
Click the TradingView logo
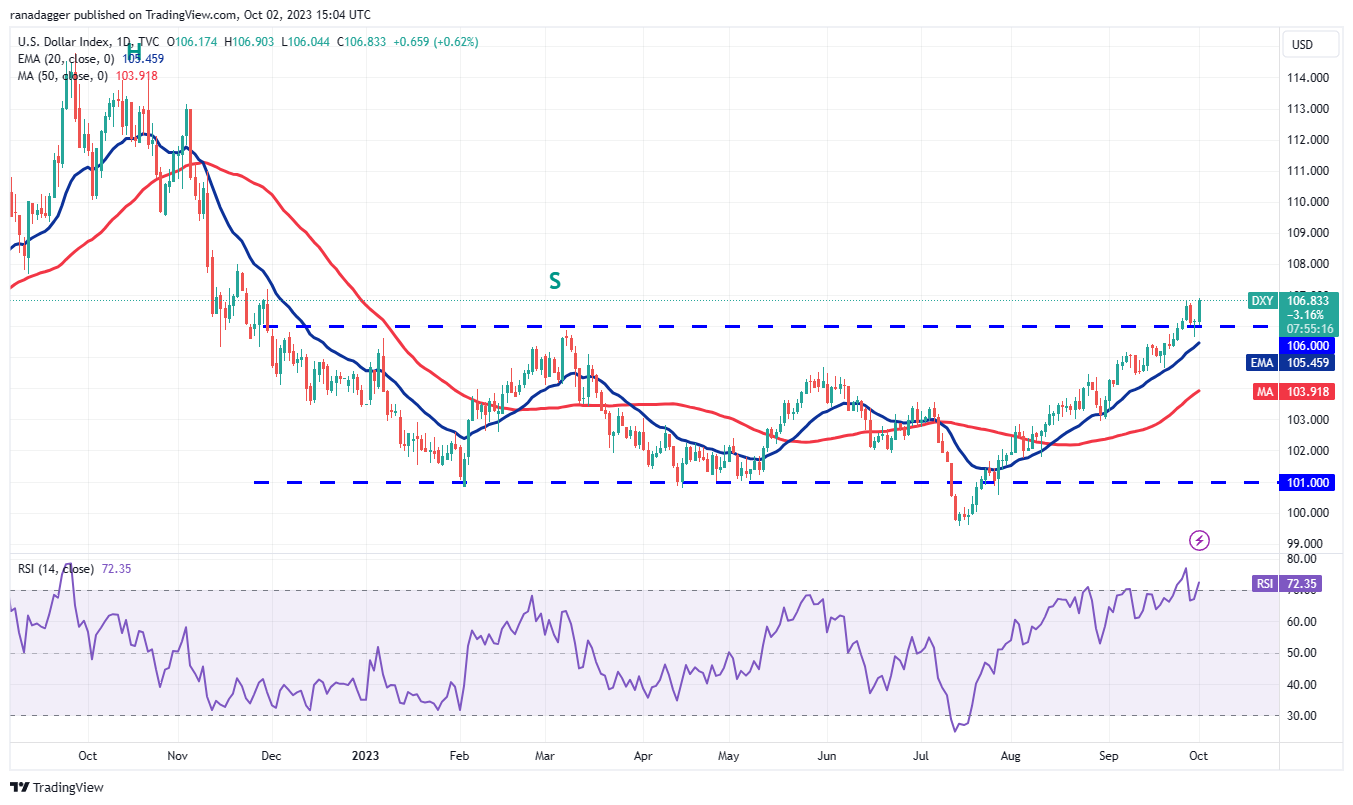coord(44,787)
